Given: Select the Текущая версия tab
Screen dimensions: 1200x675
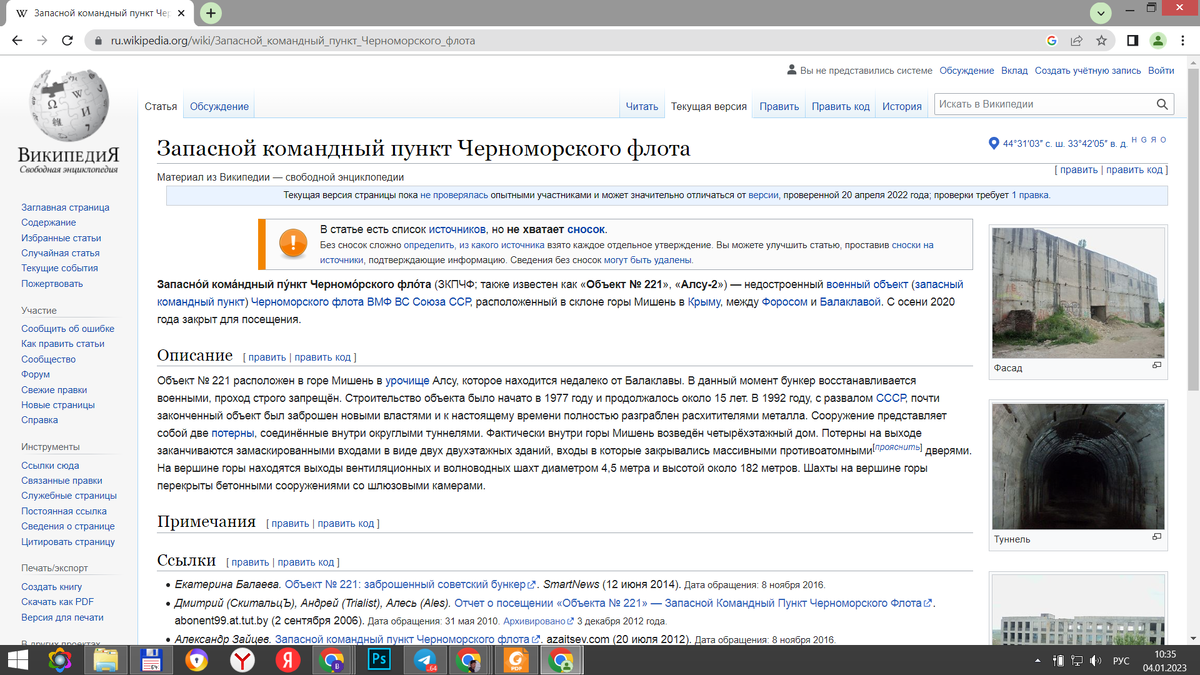Looking at the screenshot, I should [x=709, y=106].
